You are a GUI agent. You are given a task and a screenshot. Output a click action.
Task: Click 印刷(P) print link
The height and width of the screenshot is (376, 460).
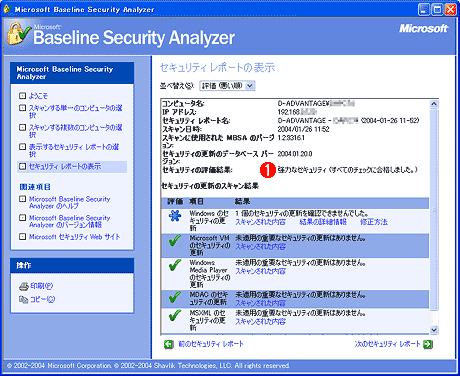click(42, 286)
